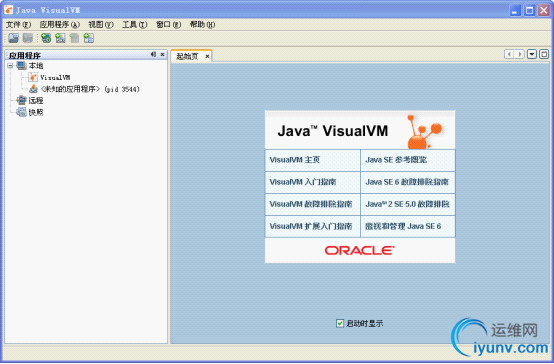Image resolution: width=554 pixels, height=364 pixels.
Task: Open the VisualVM 扩展入门指南 link
Action: tap(311, 227)
